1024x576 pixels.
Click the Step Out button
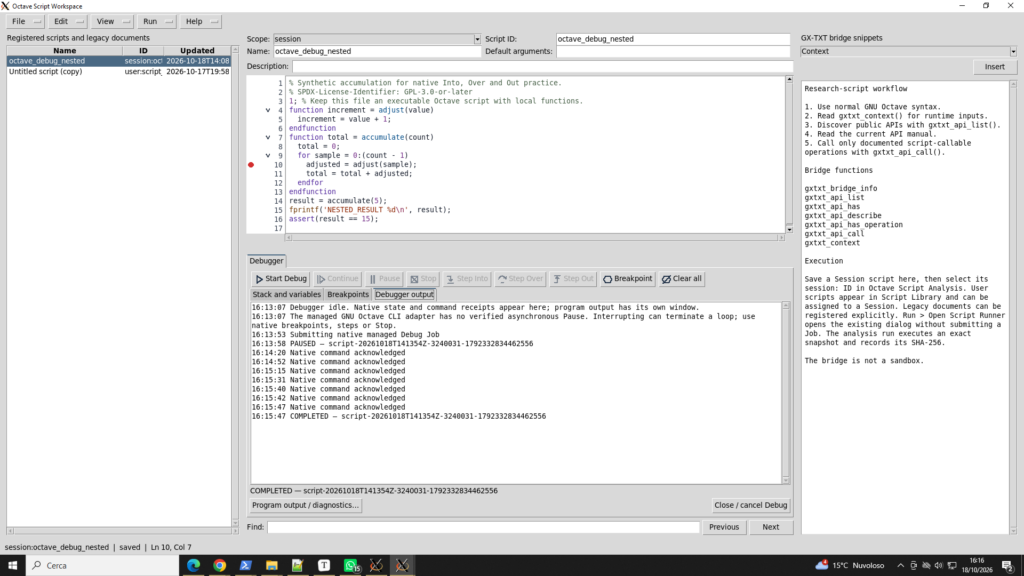pos(573,278)
